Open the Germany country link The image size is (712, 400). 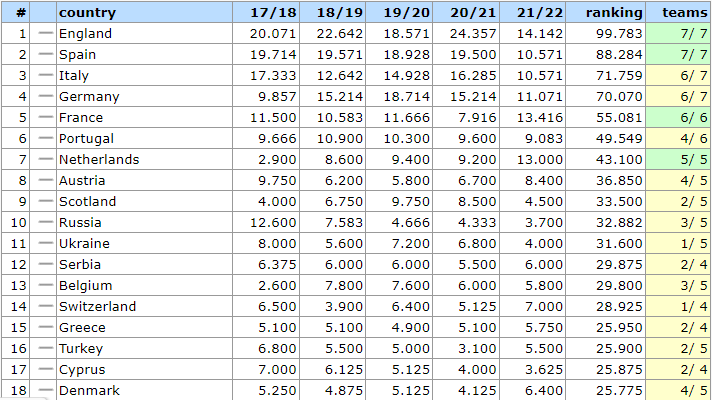coord(89,96)
